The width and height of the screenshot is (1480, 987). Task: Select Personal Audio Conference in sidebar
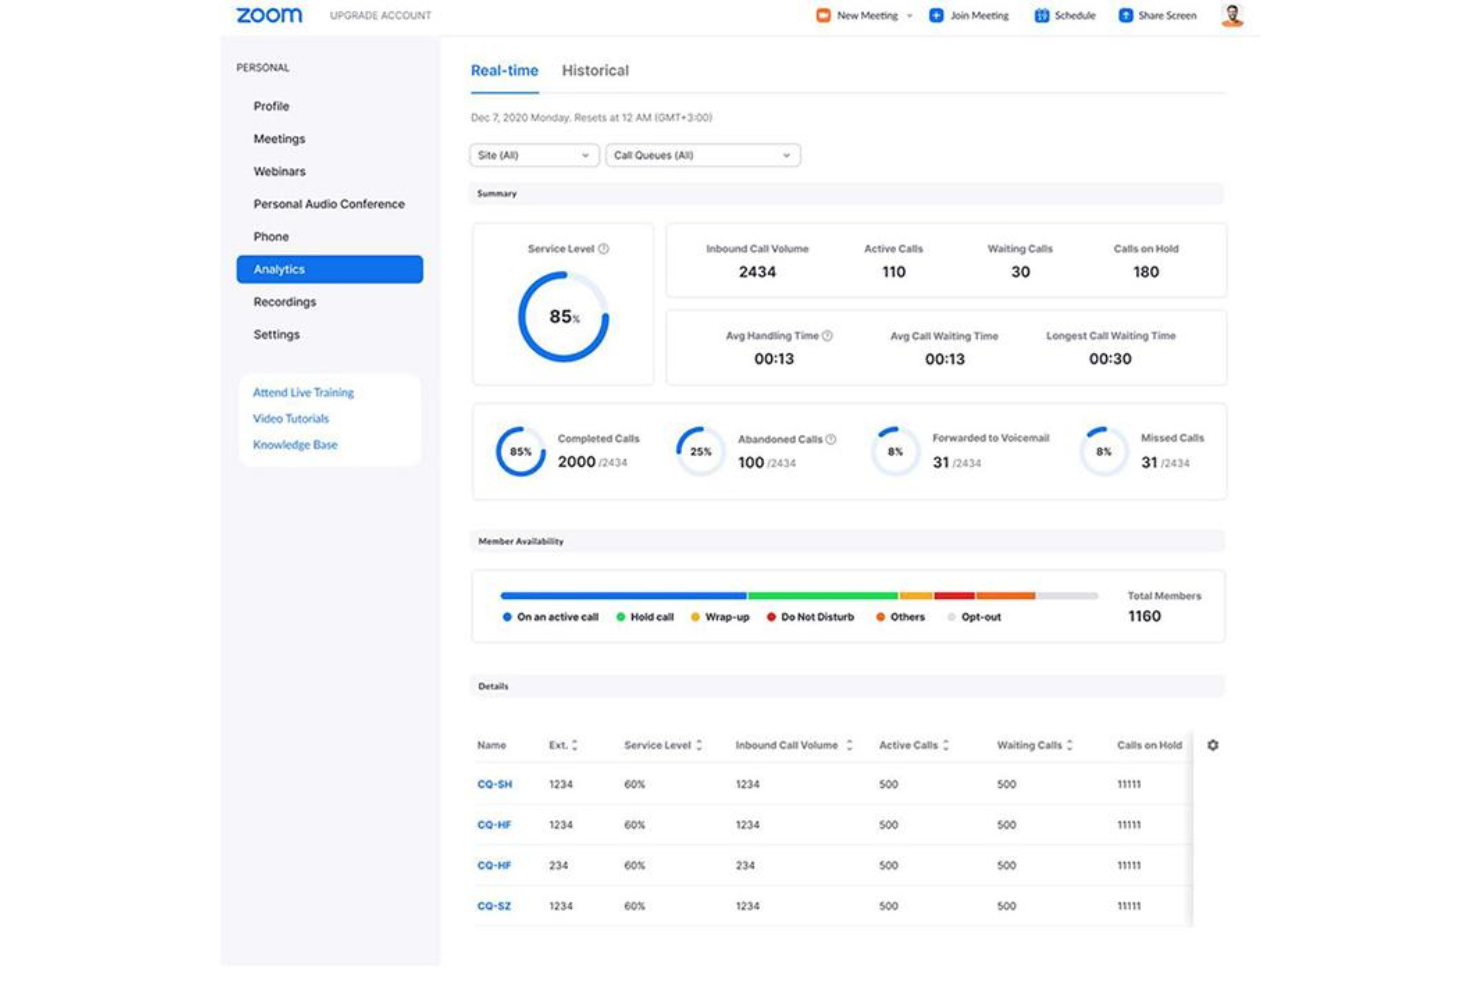(x=329, y=204)
